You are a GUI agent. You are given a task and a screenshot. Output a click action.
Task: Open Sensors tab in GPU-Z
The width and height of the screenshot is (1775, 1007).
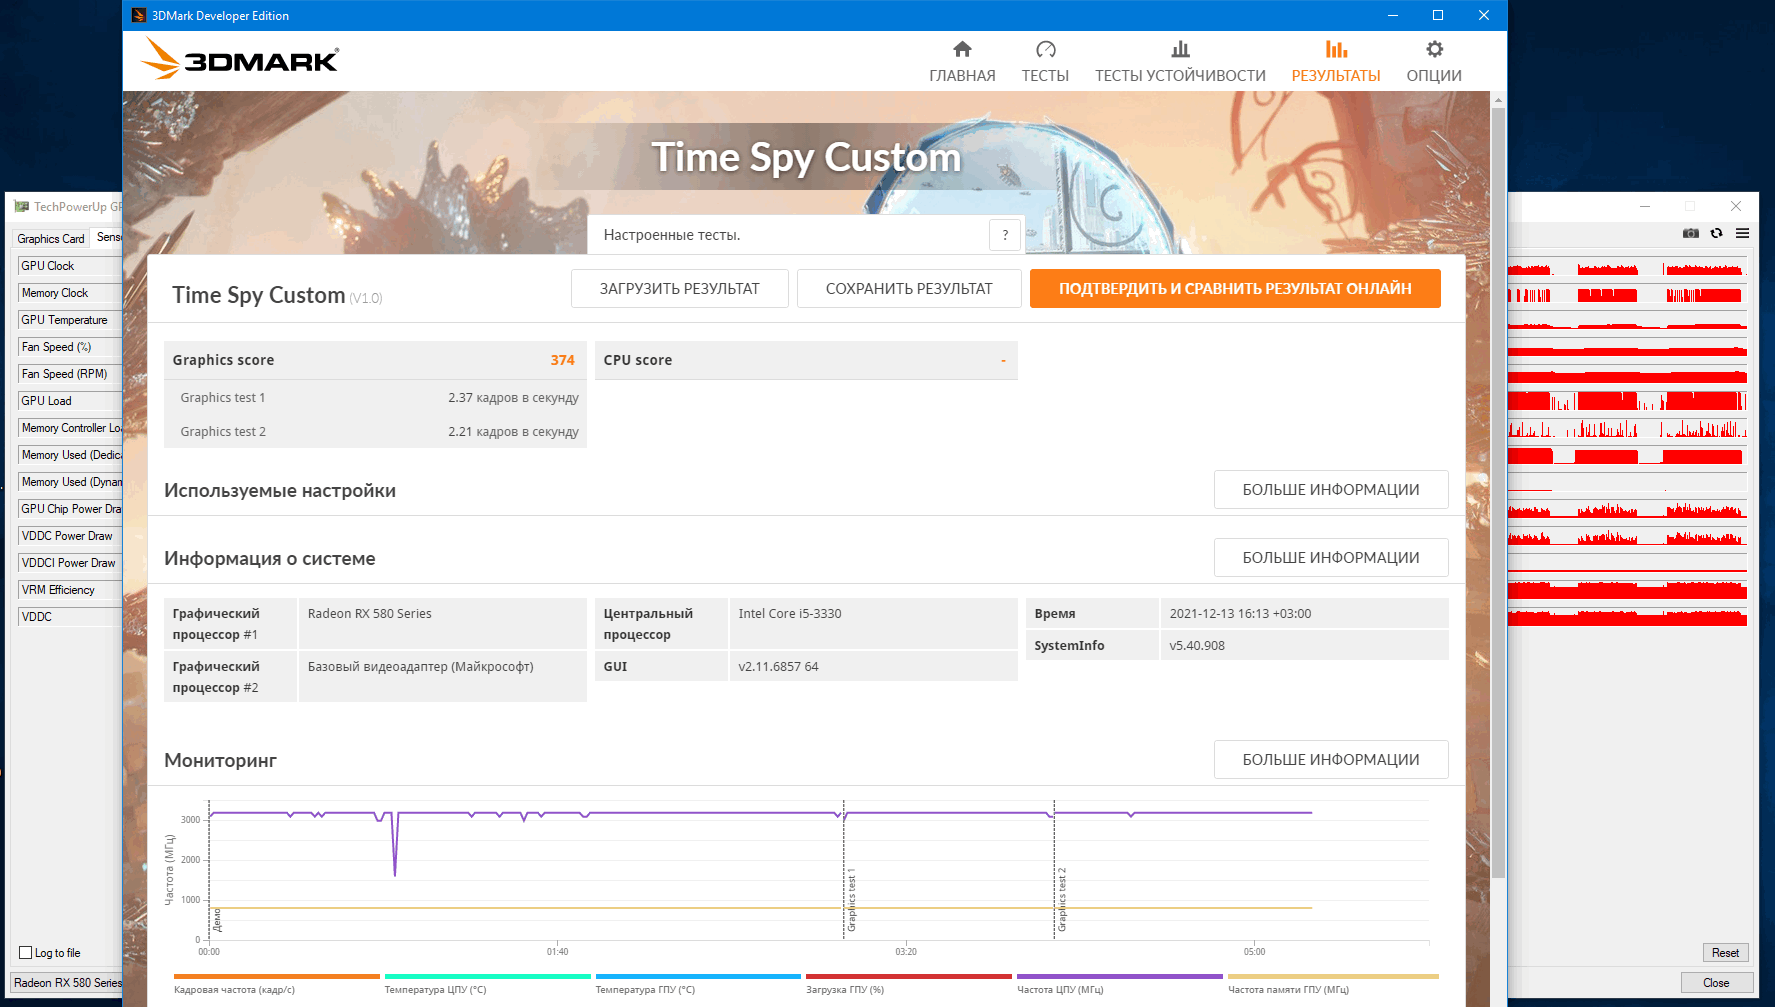coord(107,238)
